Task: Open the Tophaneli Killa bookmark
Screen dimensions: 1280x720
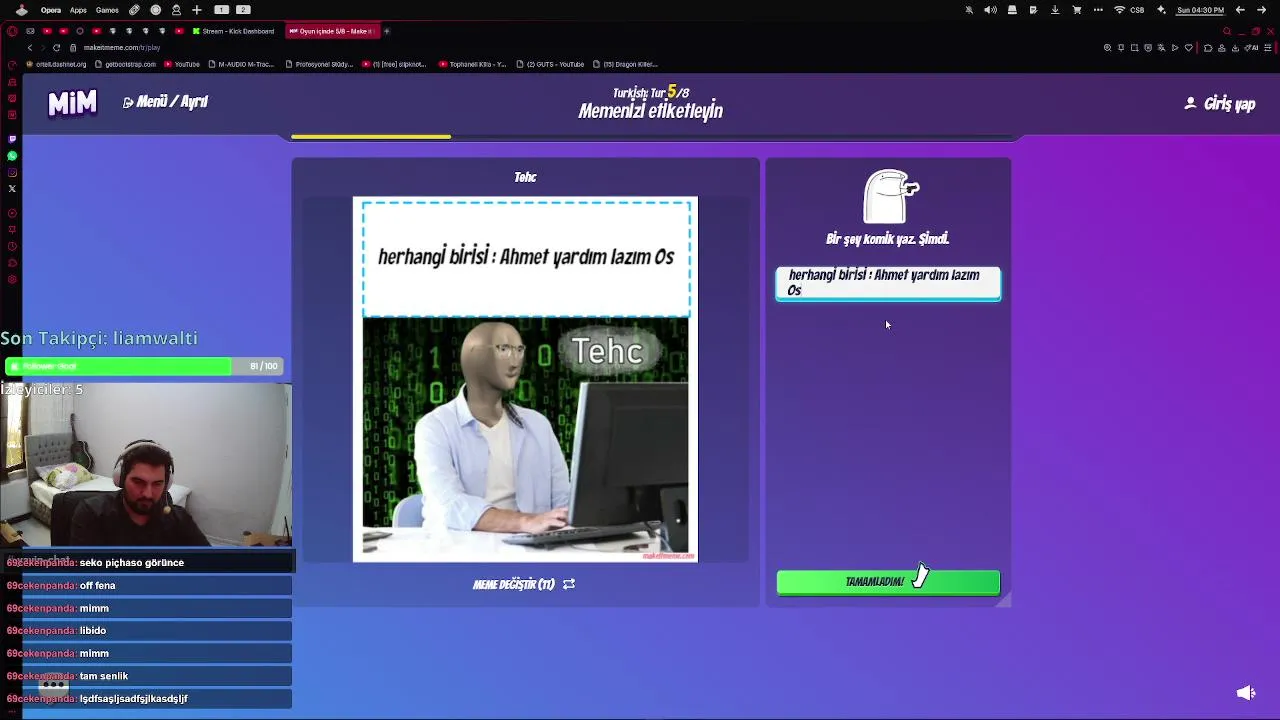Action: pyautogui.click(x=473, y=64)
